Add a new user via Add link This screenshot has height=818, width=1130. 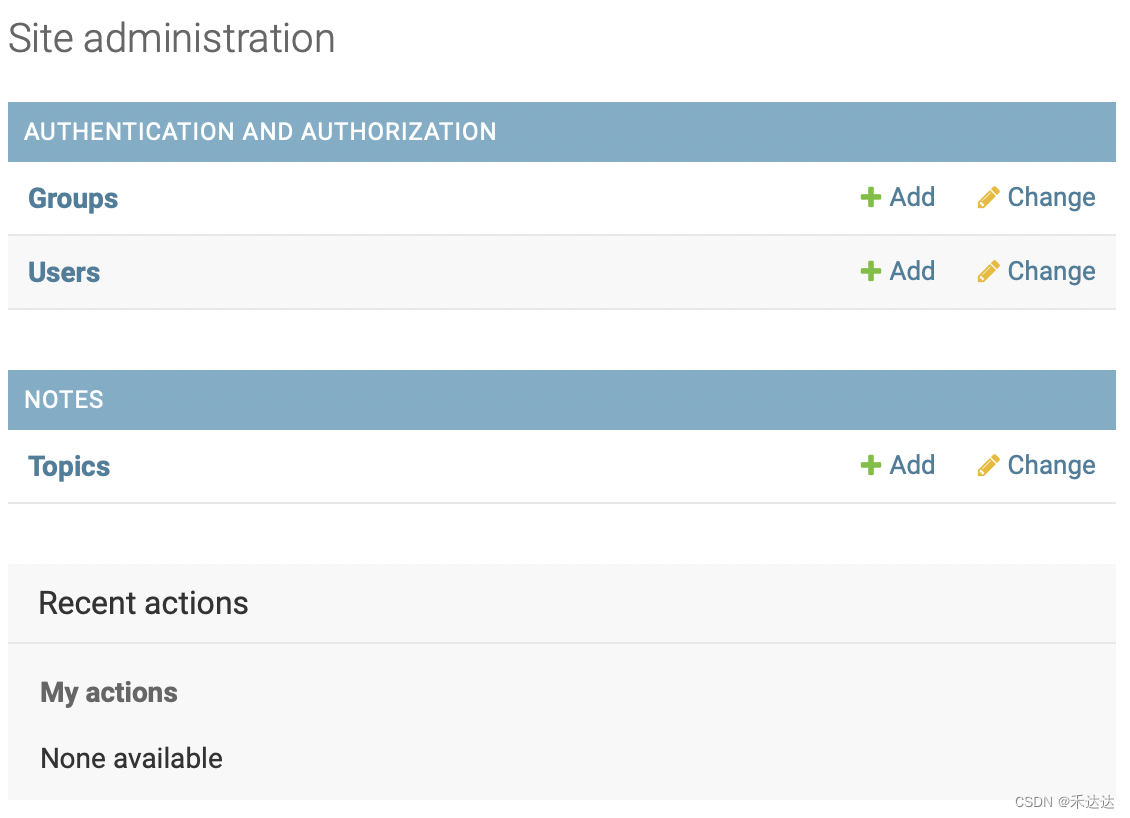[x=912, y=271]
